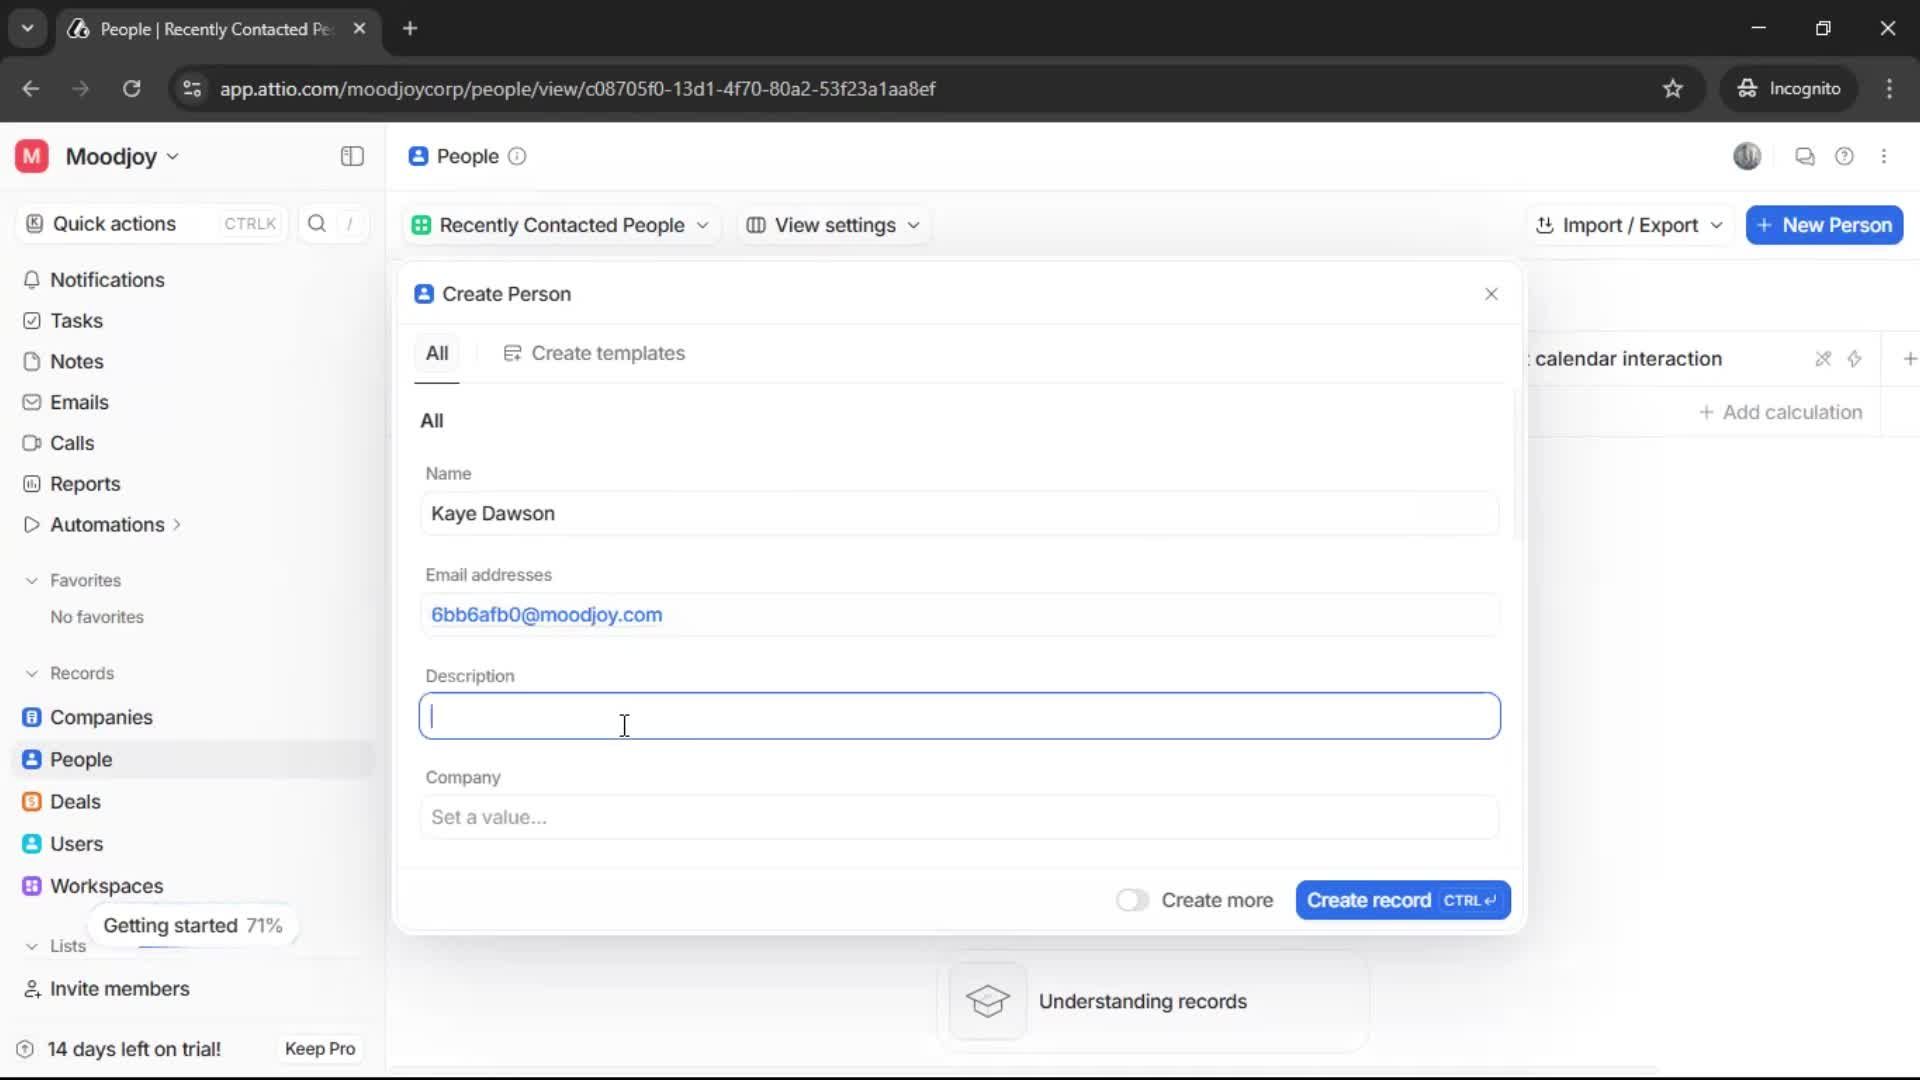Open Create templates in the modal
Viewport: 1920px width, 1080px height.
coord(595,353)
